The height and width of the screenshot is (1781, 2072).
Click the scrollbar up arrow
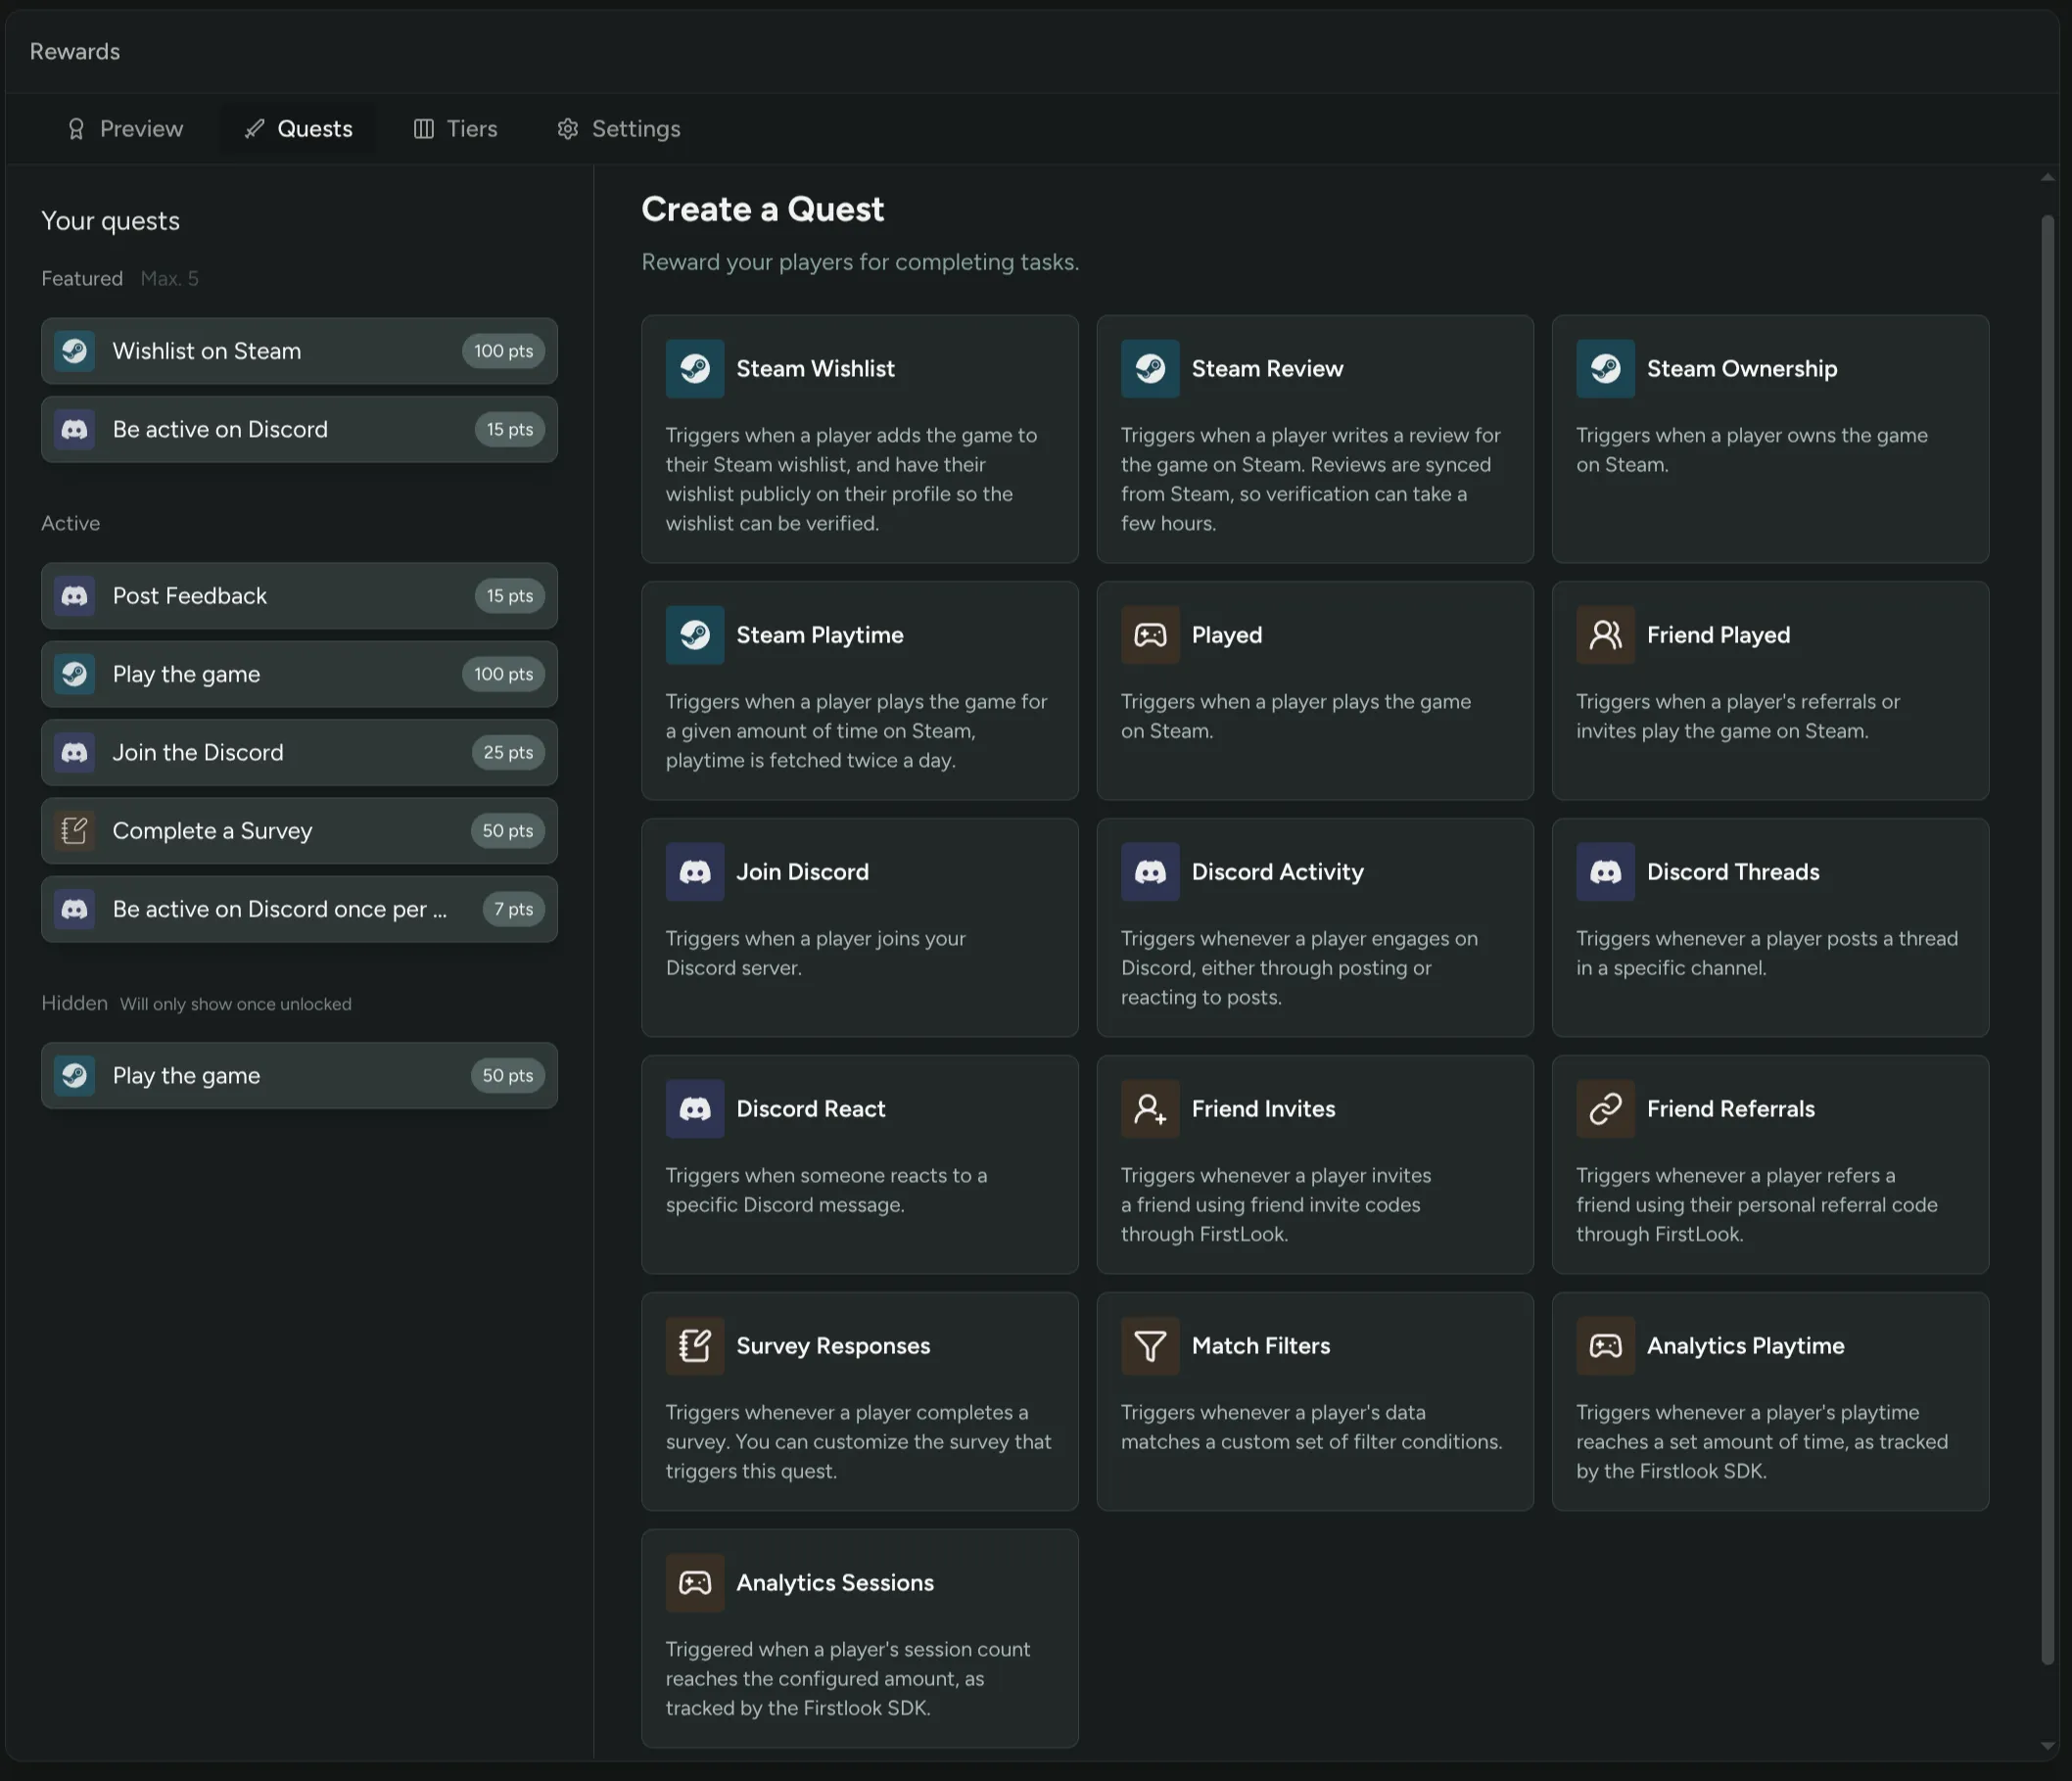(2047, 178)
